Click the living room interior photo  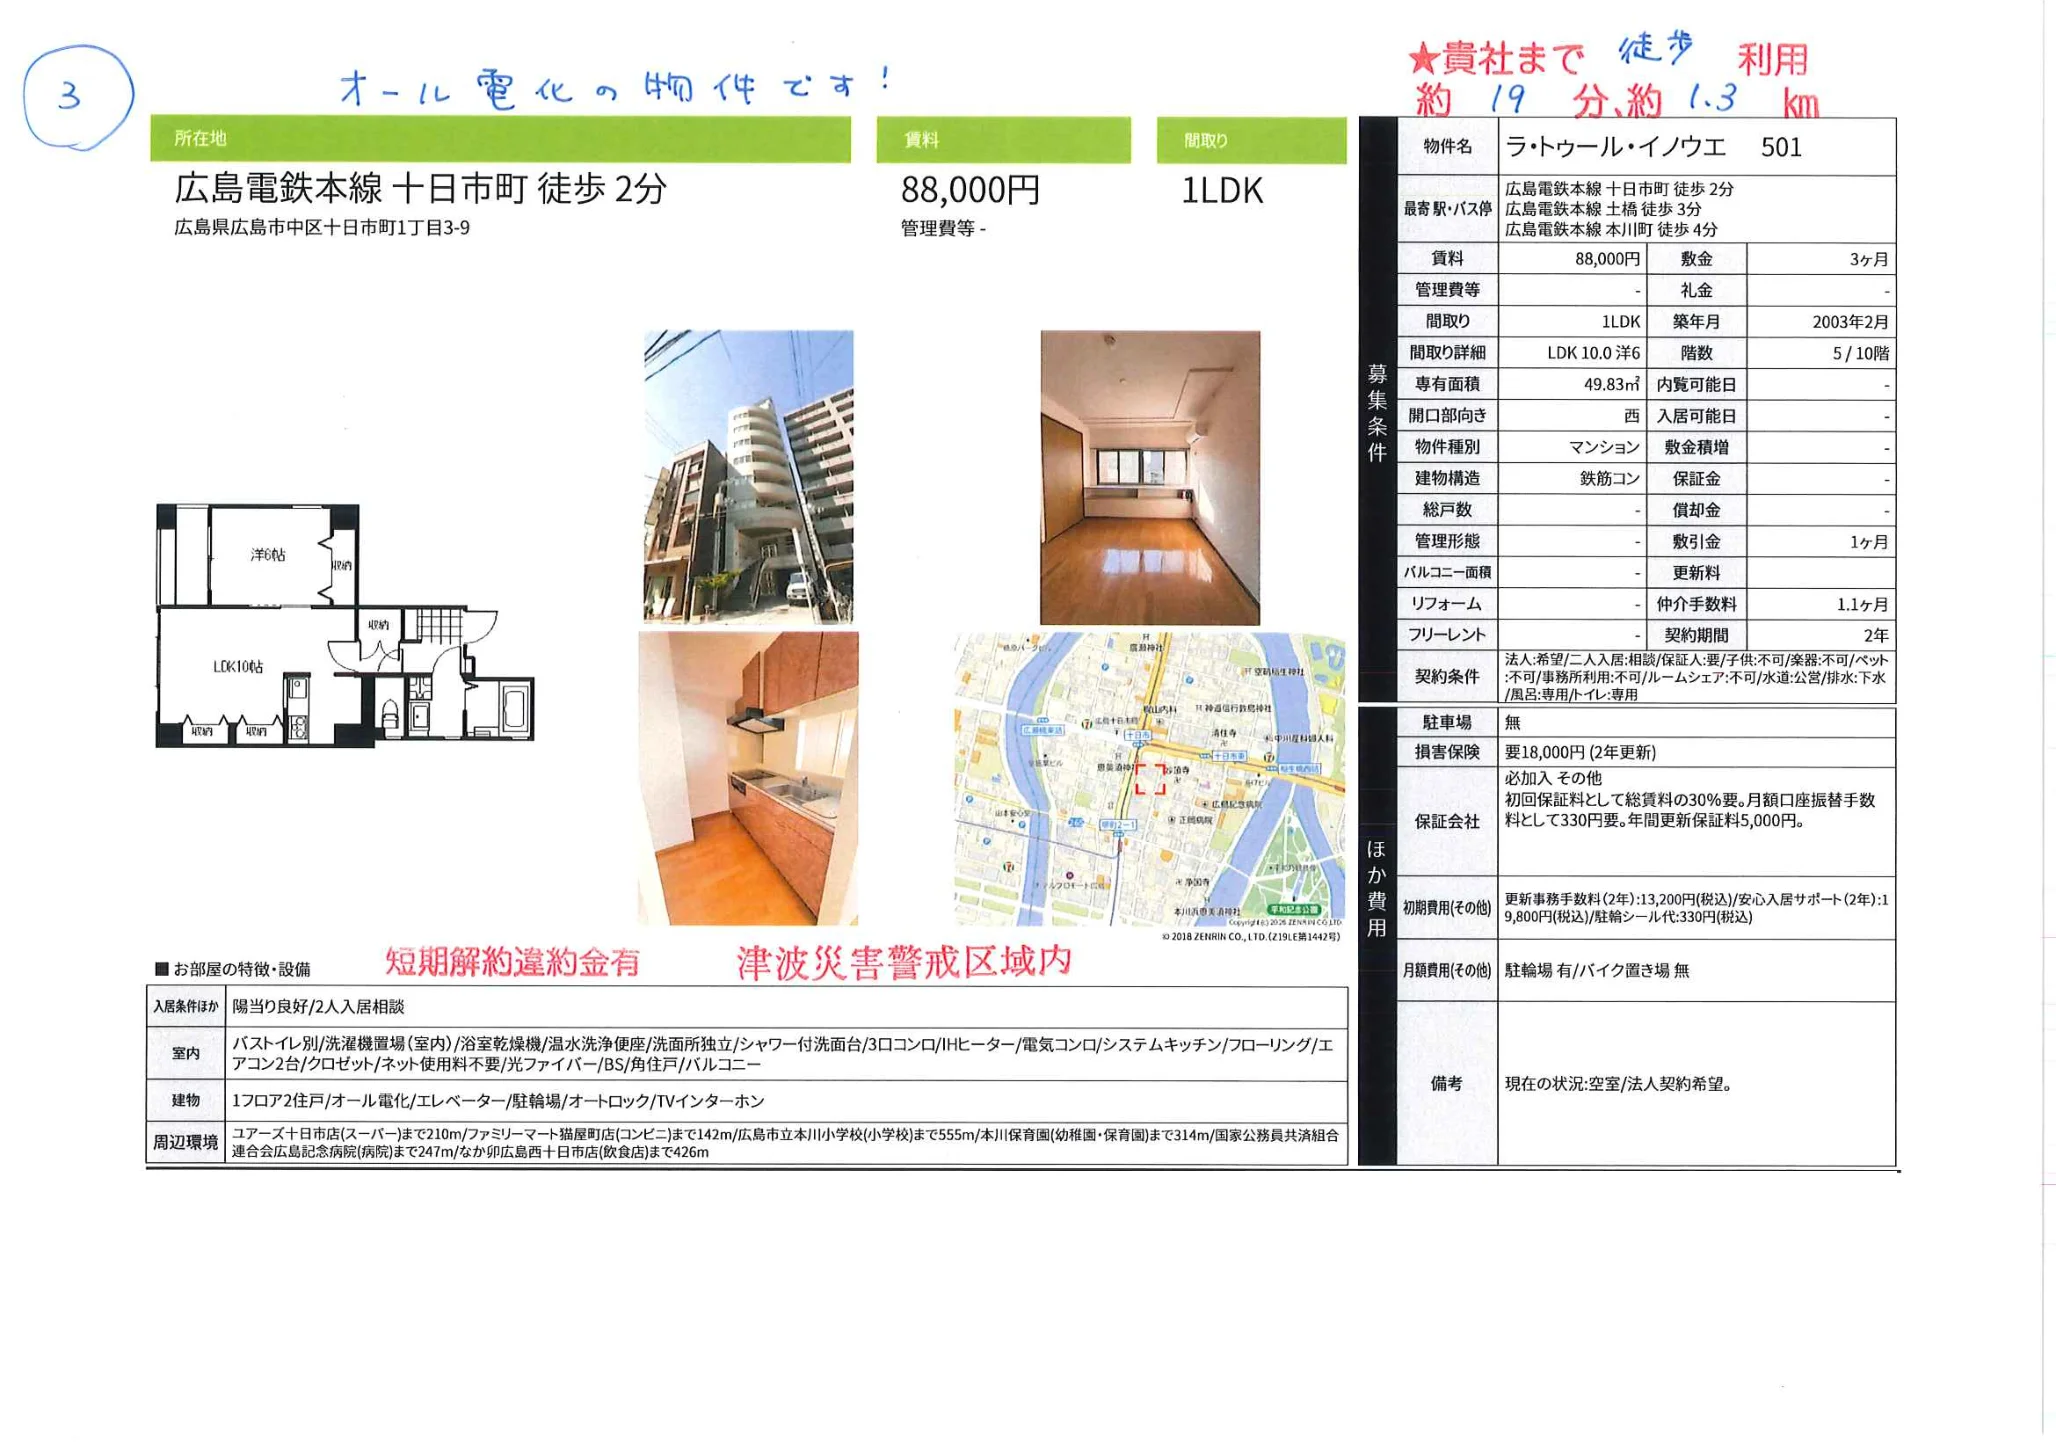pos(1150,478)
